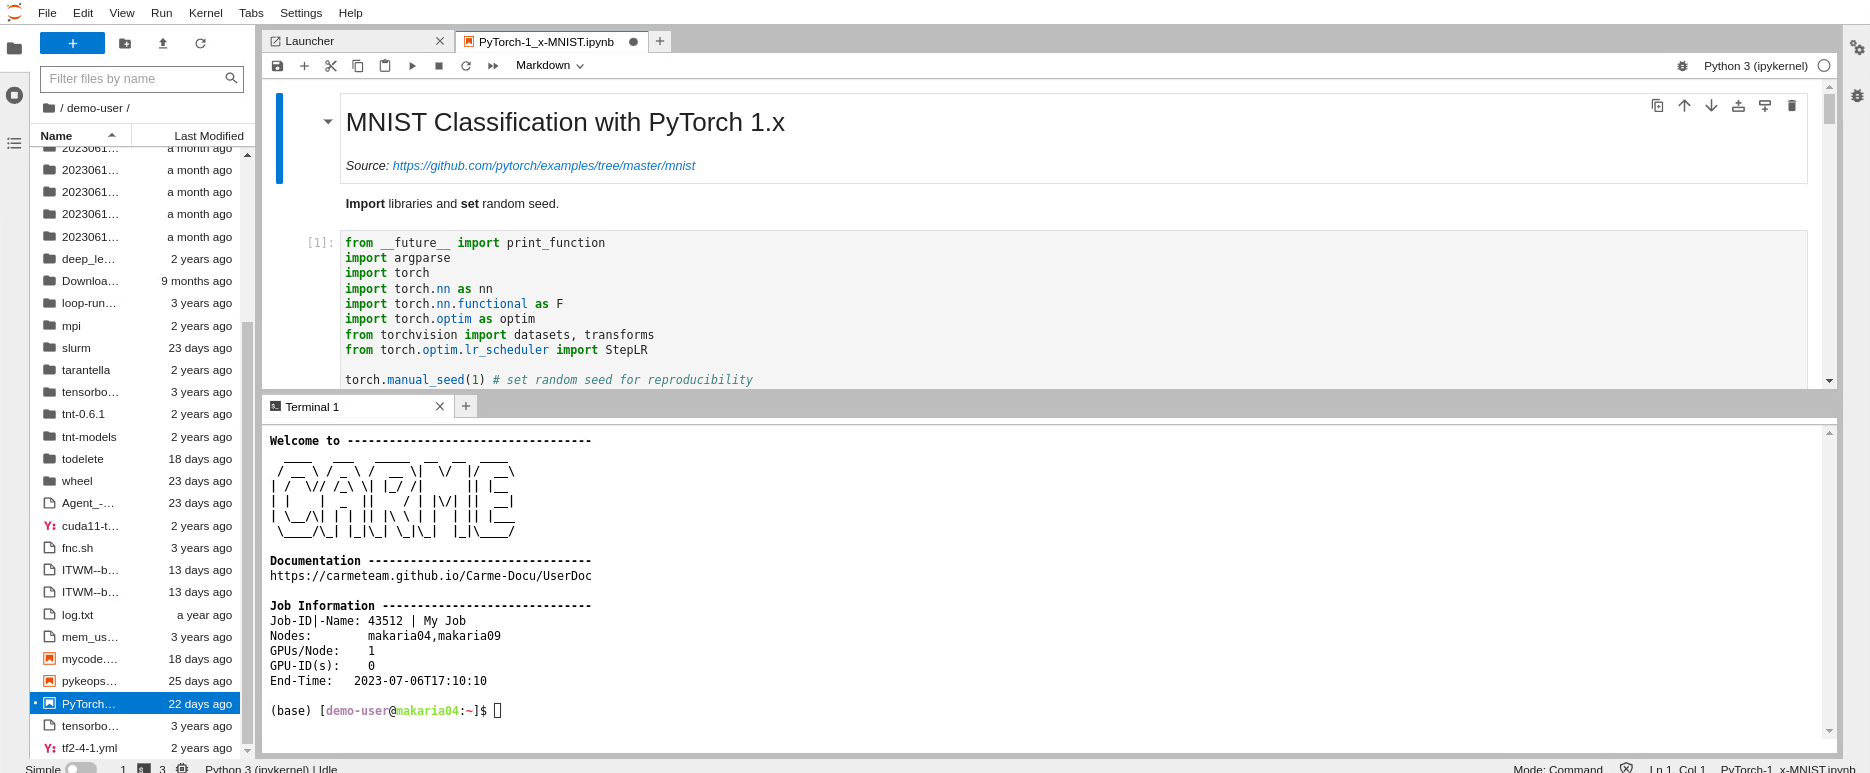Close the Launcher tab
Image resolution: width=1870 pixels, height=773 pixels.
click(440, 41)
